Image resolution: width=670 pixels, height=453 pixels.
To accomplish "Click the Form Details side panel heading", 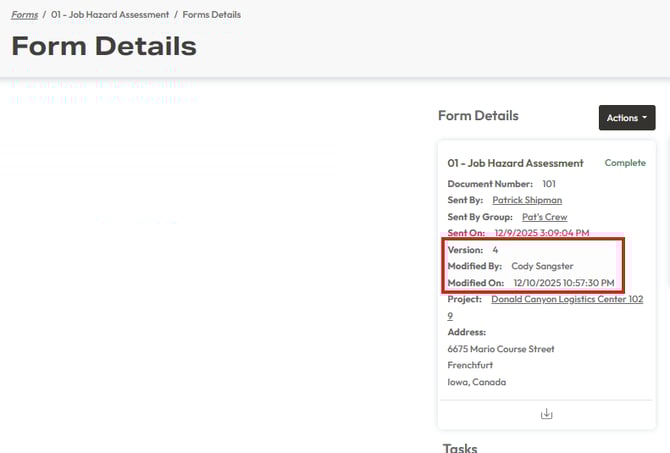I will (478, 116).
